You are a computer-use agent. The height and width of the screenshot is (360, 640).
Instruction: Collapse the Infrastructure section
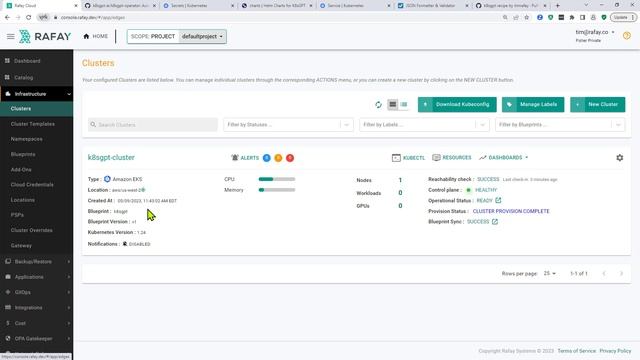[37, 94]
